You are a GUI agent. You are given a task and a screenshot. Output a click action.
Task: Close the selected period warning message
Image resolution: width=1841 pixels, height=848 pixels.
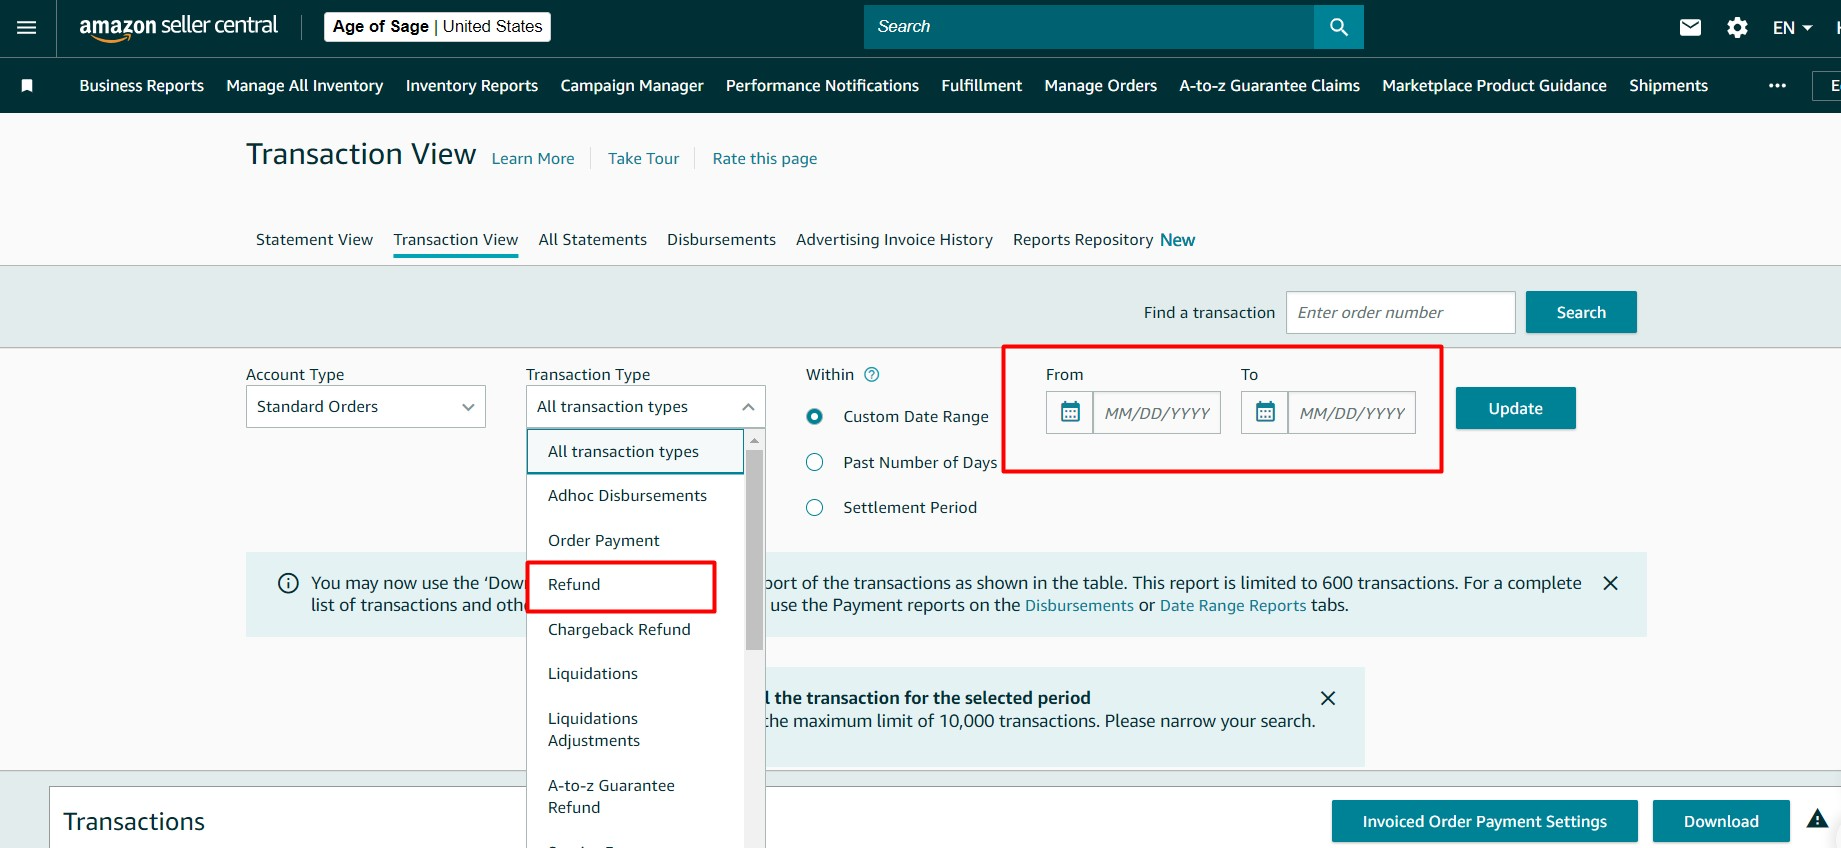pyautogui.click(x=1328, y=698)
